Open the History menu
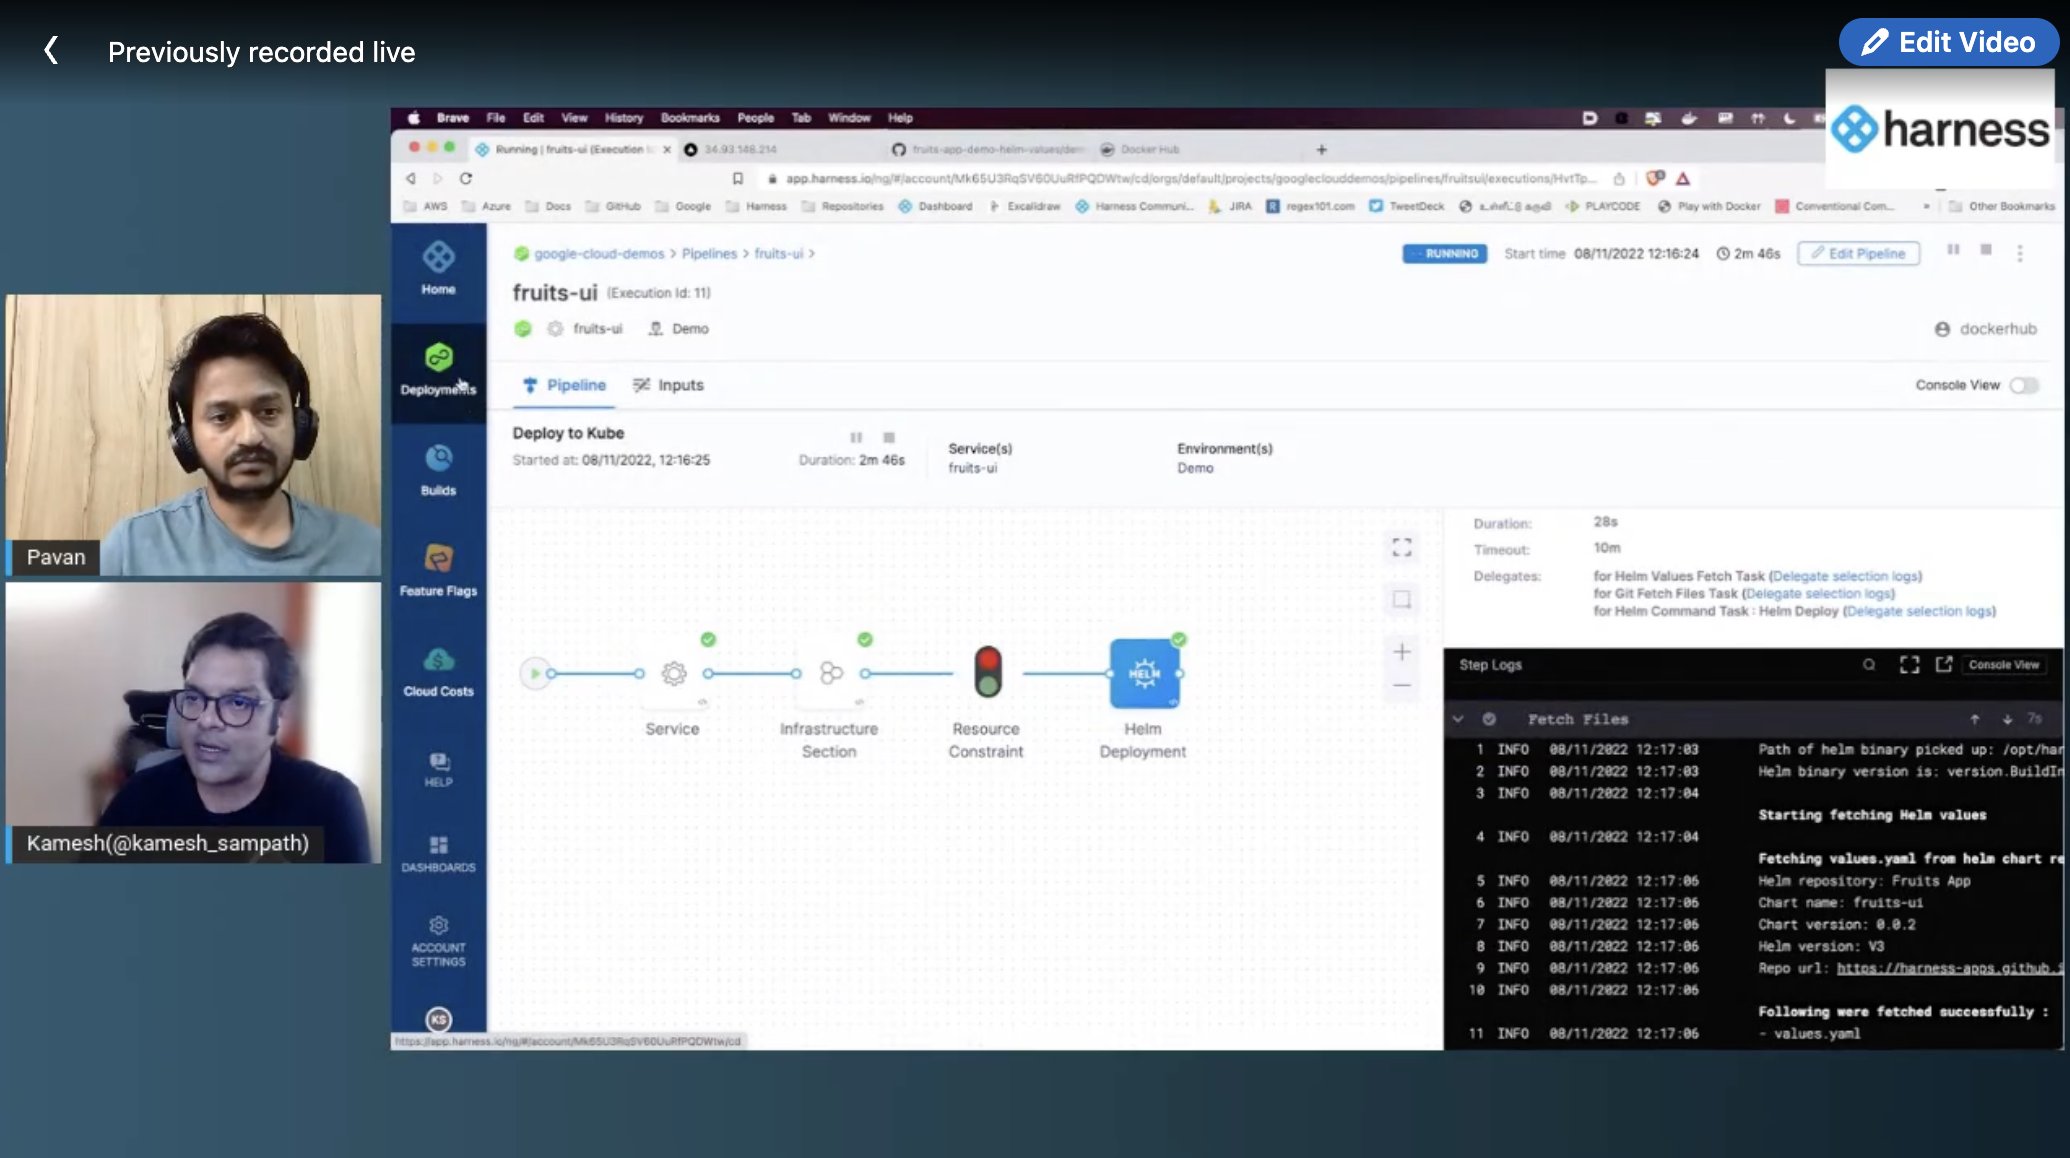The height and width of the screenshot is (1158, 2070). coord(623,118)
